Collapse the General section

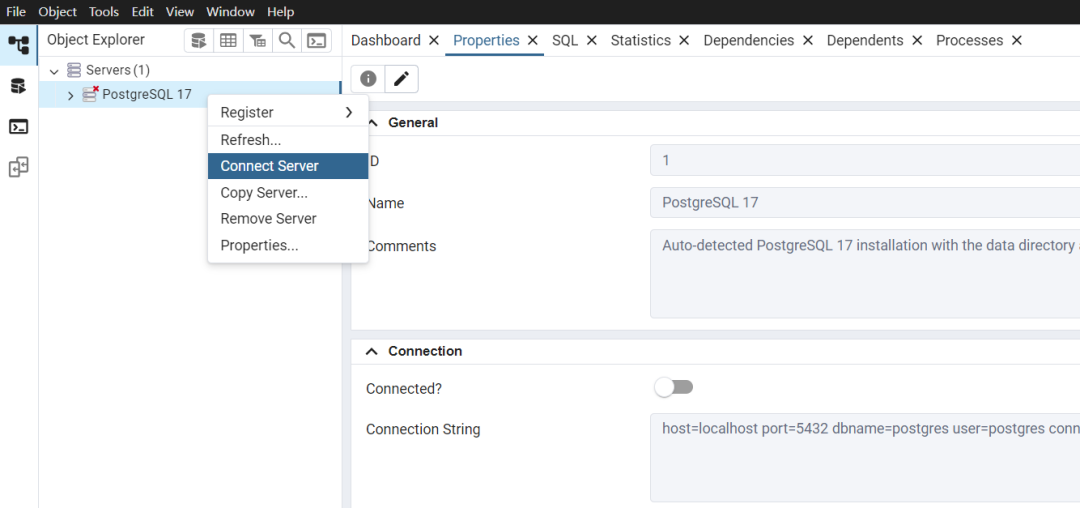coord(373,123)
